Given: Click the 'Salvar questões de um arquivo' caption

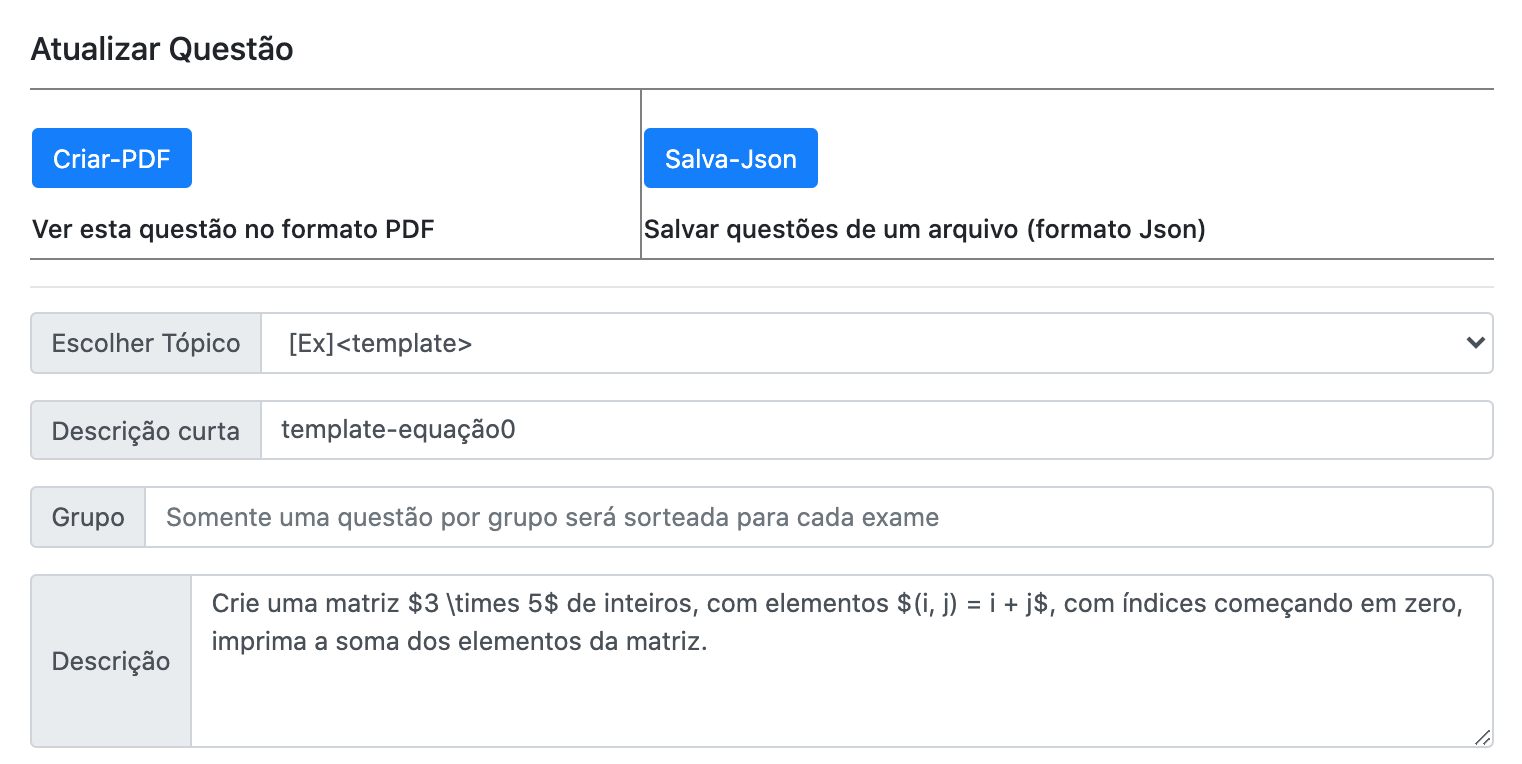Looking at the screenshot, I should coord(924,229).
